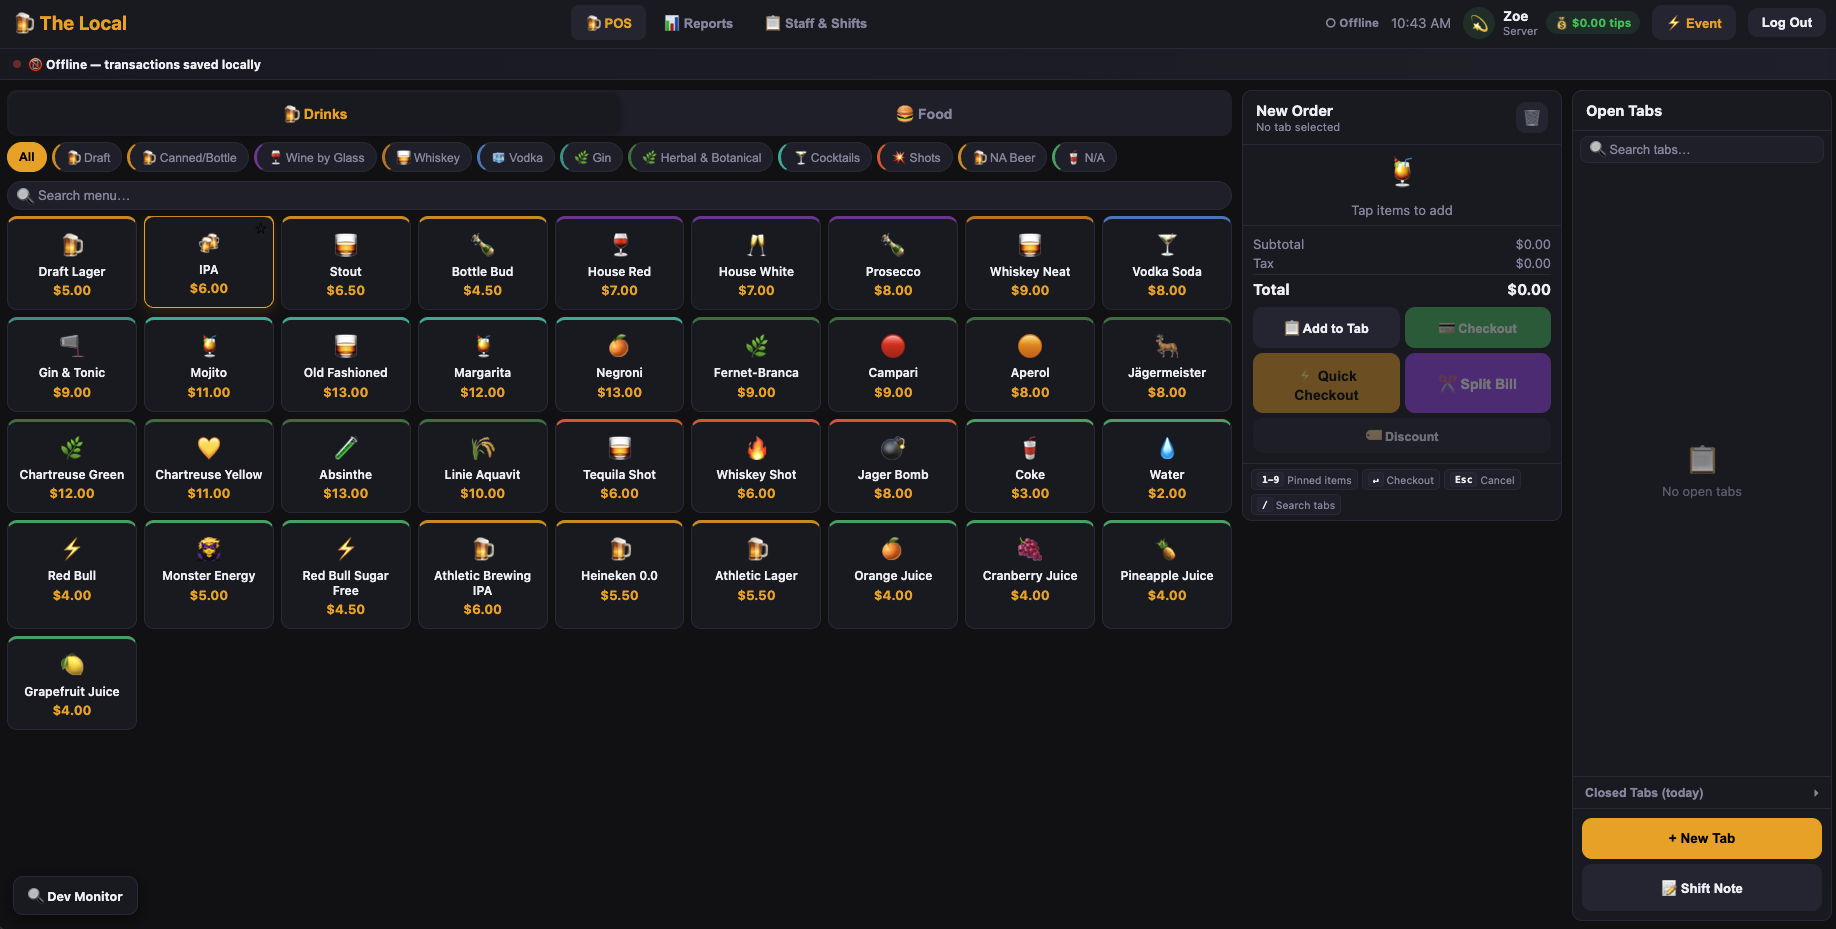The image size is (1836, 929).
Task: Filter by Herbal & Botanical category
Action: click(701, 157)
